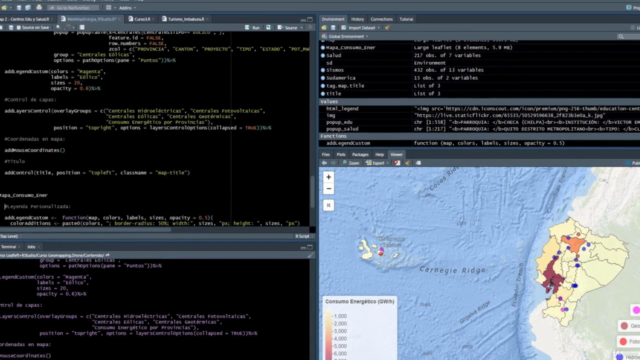Save workspace icon in Environment pane
The image size is (640, 360).
pos(333,28)
